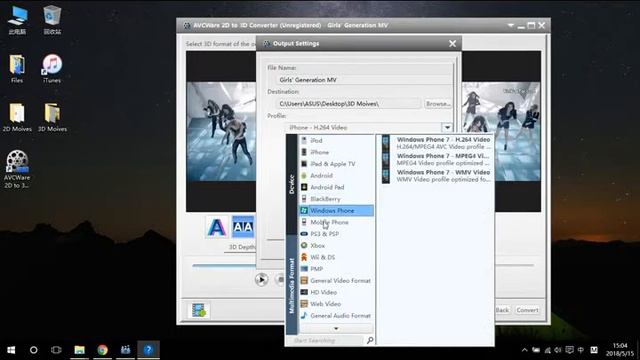Open Google Chrome from taskbar
This screenshot has height=360, width=640.
tap(102, 350)
